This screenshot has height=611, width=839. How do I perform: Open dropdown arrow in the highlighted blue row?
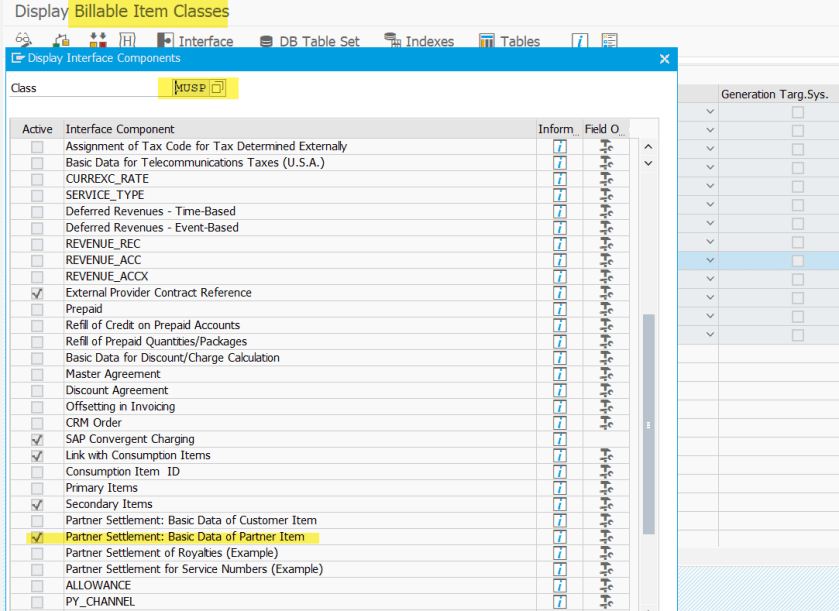(710, 260)
